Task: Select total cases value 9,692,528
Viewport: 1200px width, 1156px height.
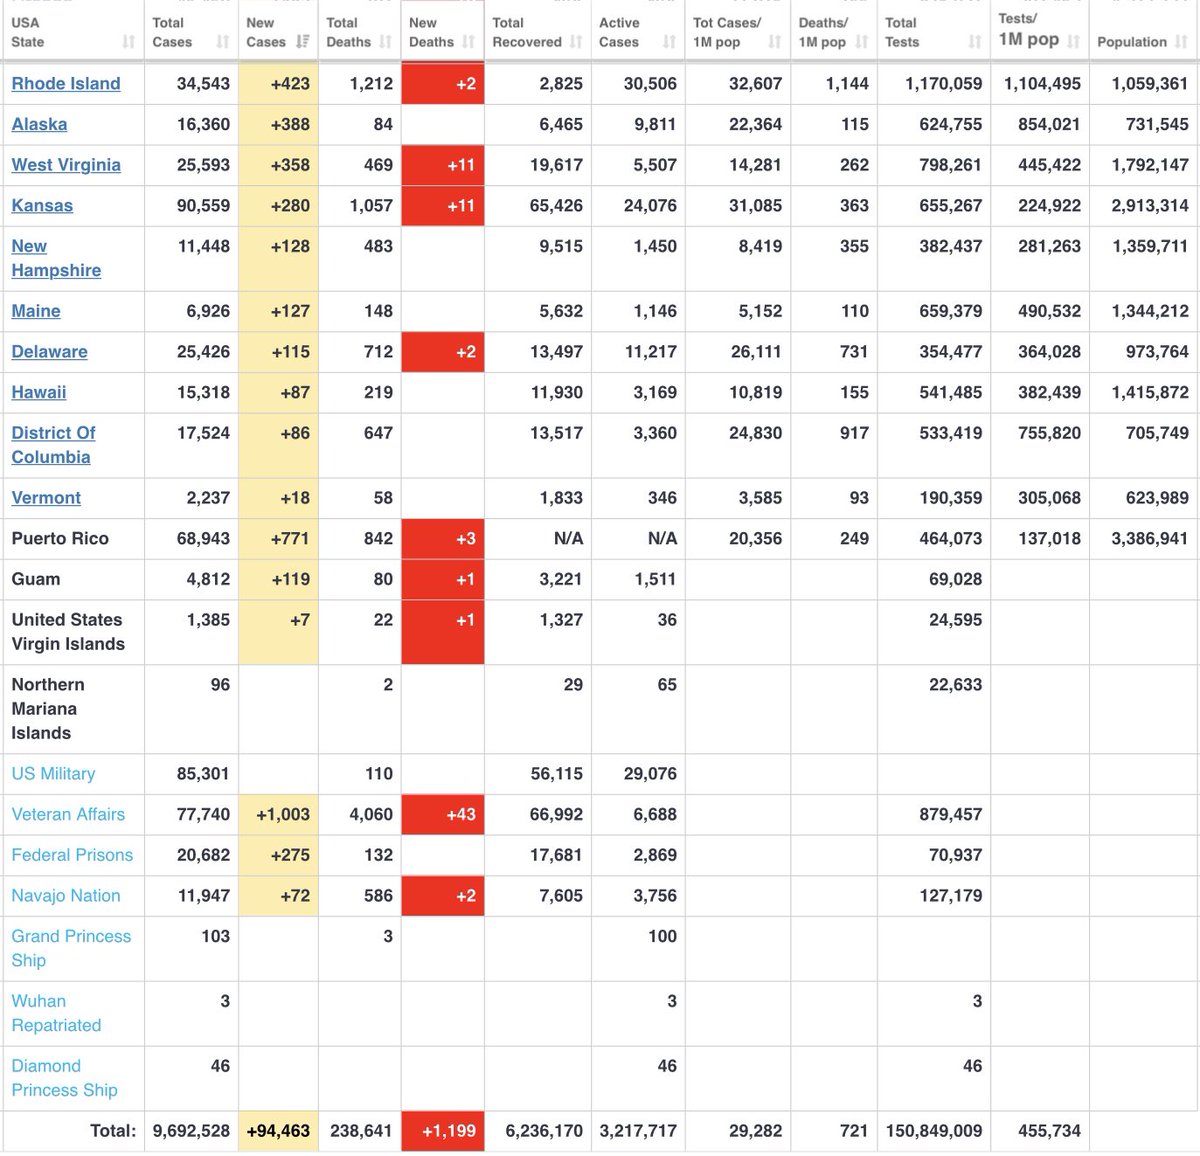Action: [191, 1131]
